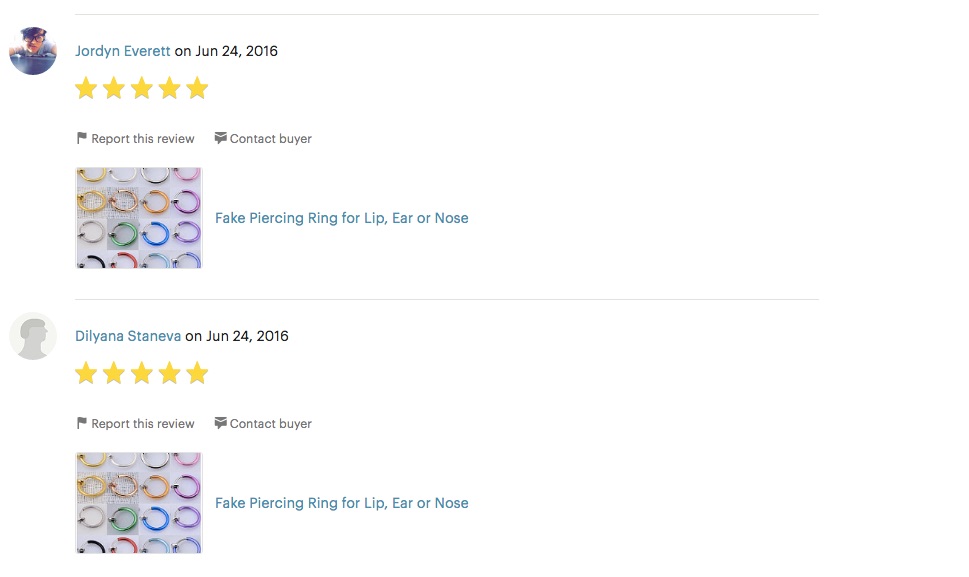This screenshot has height=577, width=969.
Task: Click flag icon in Dilyana Staneva's review
Action: pos(82,423)
